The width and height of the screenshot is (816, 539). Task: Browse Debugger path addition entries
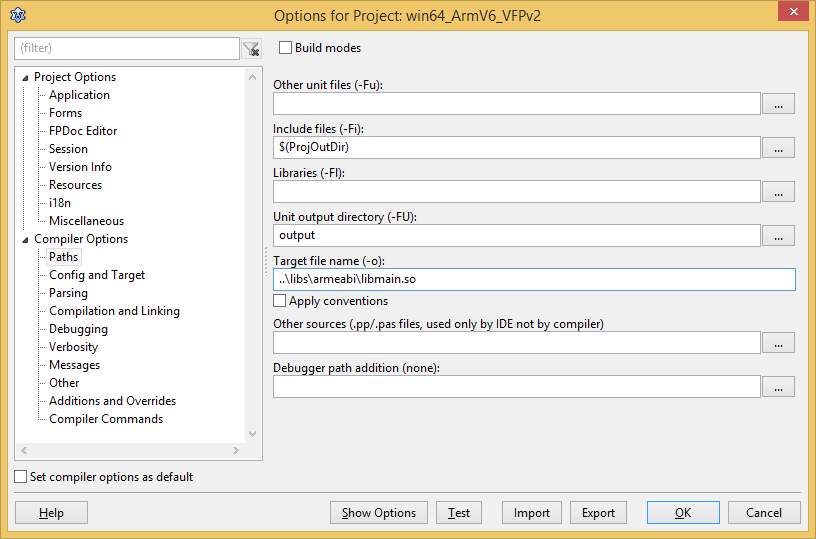[x=778, y=386]
